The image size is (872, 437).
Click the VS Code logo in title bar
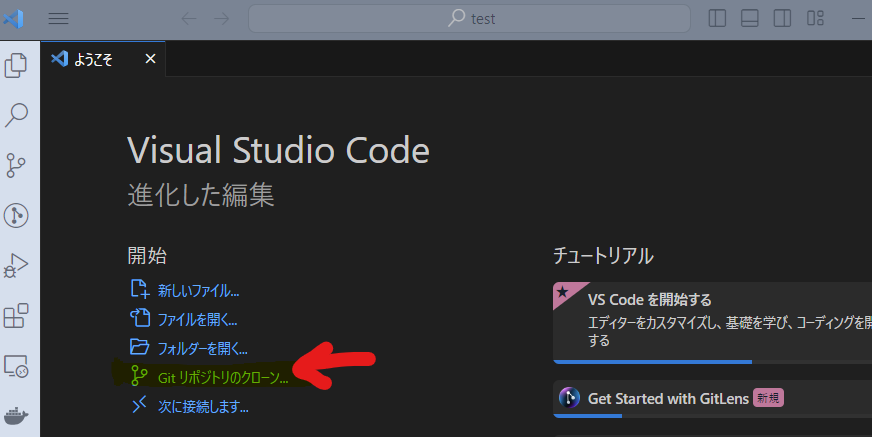tap(13, 18)
